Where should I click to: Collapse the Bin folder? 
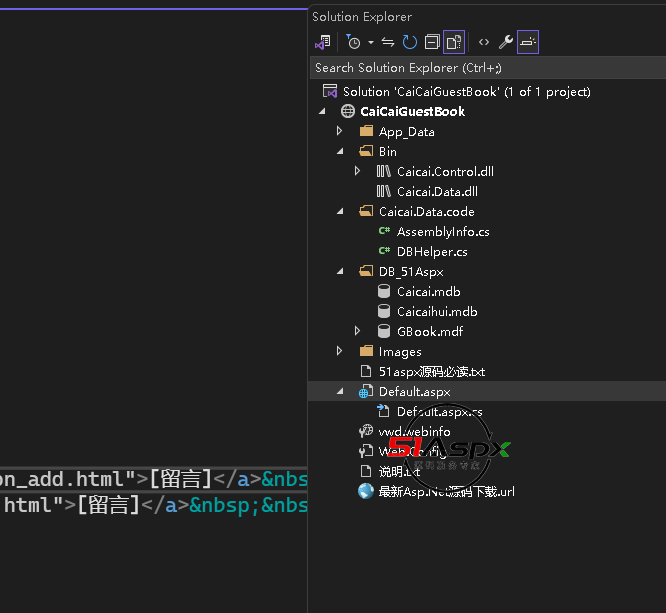coord(340,151)
